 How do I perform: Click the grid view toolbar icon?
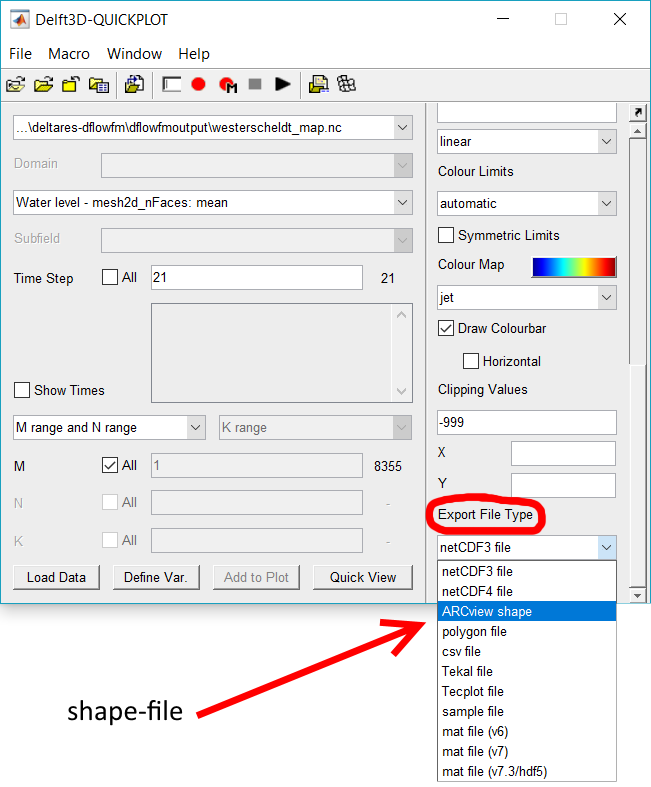[x=346, y=85]
